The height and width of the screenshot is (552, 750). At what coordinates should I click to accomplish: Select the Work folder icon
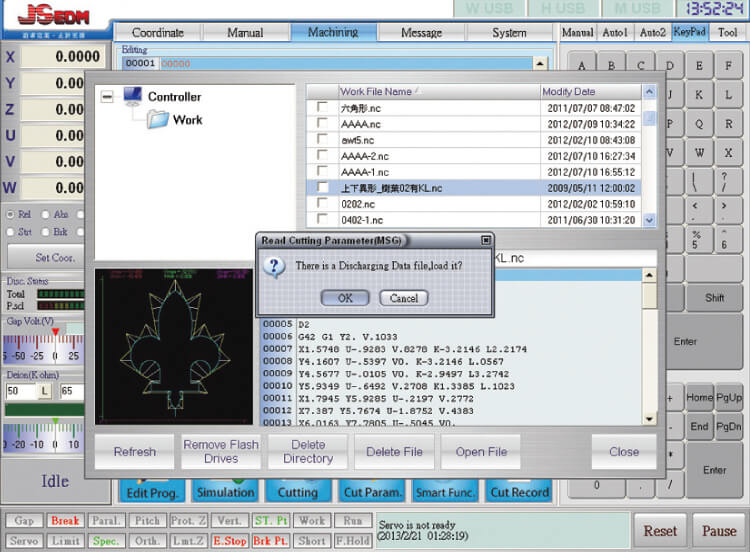[x=158, y=120]
